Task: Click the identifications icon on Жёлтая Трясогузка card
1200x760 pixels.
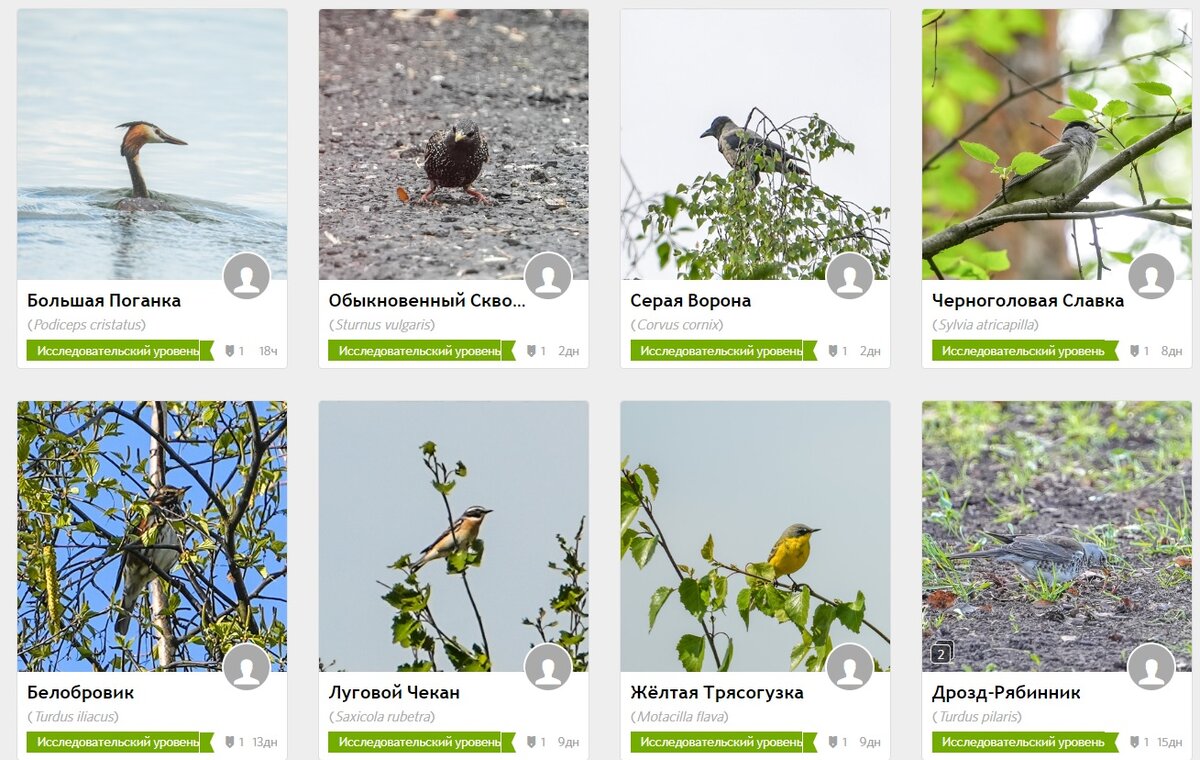Action: point(833,742)
